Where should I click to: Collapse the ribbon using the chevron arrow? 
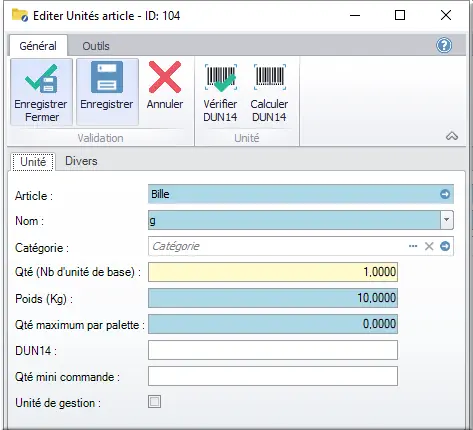(452, 136)
